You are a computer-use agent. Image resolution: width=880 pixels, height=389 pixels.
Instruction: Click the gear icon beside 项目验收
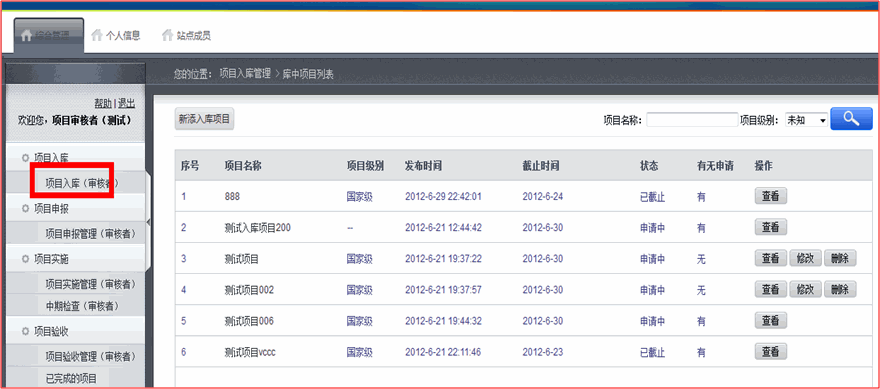(25, 331)
